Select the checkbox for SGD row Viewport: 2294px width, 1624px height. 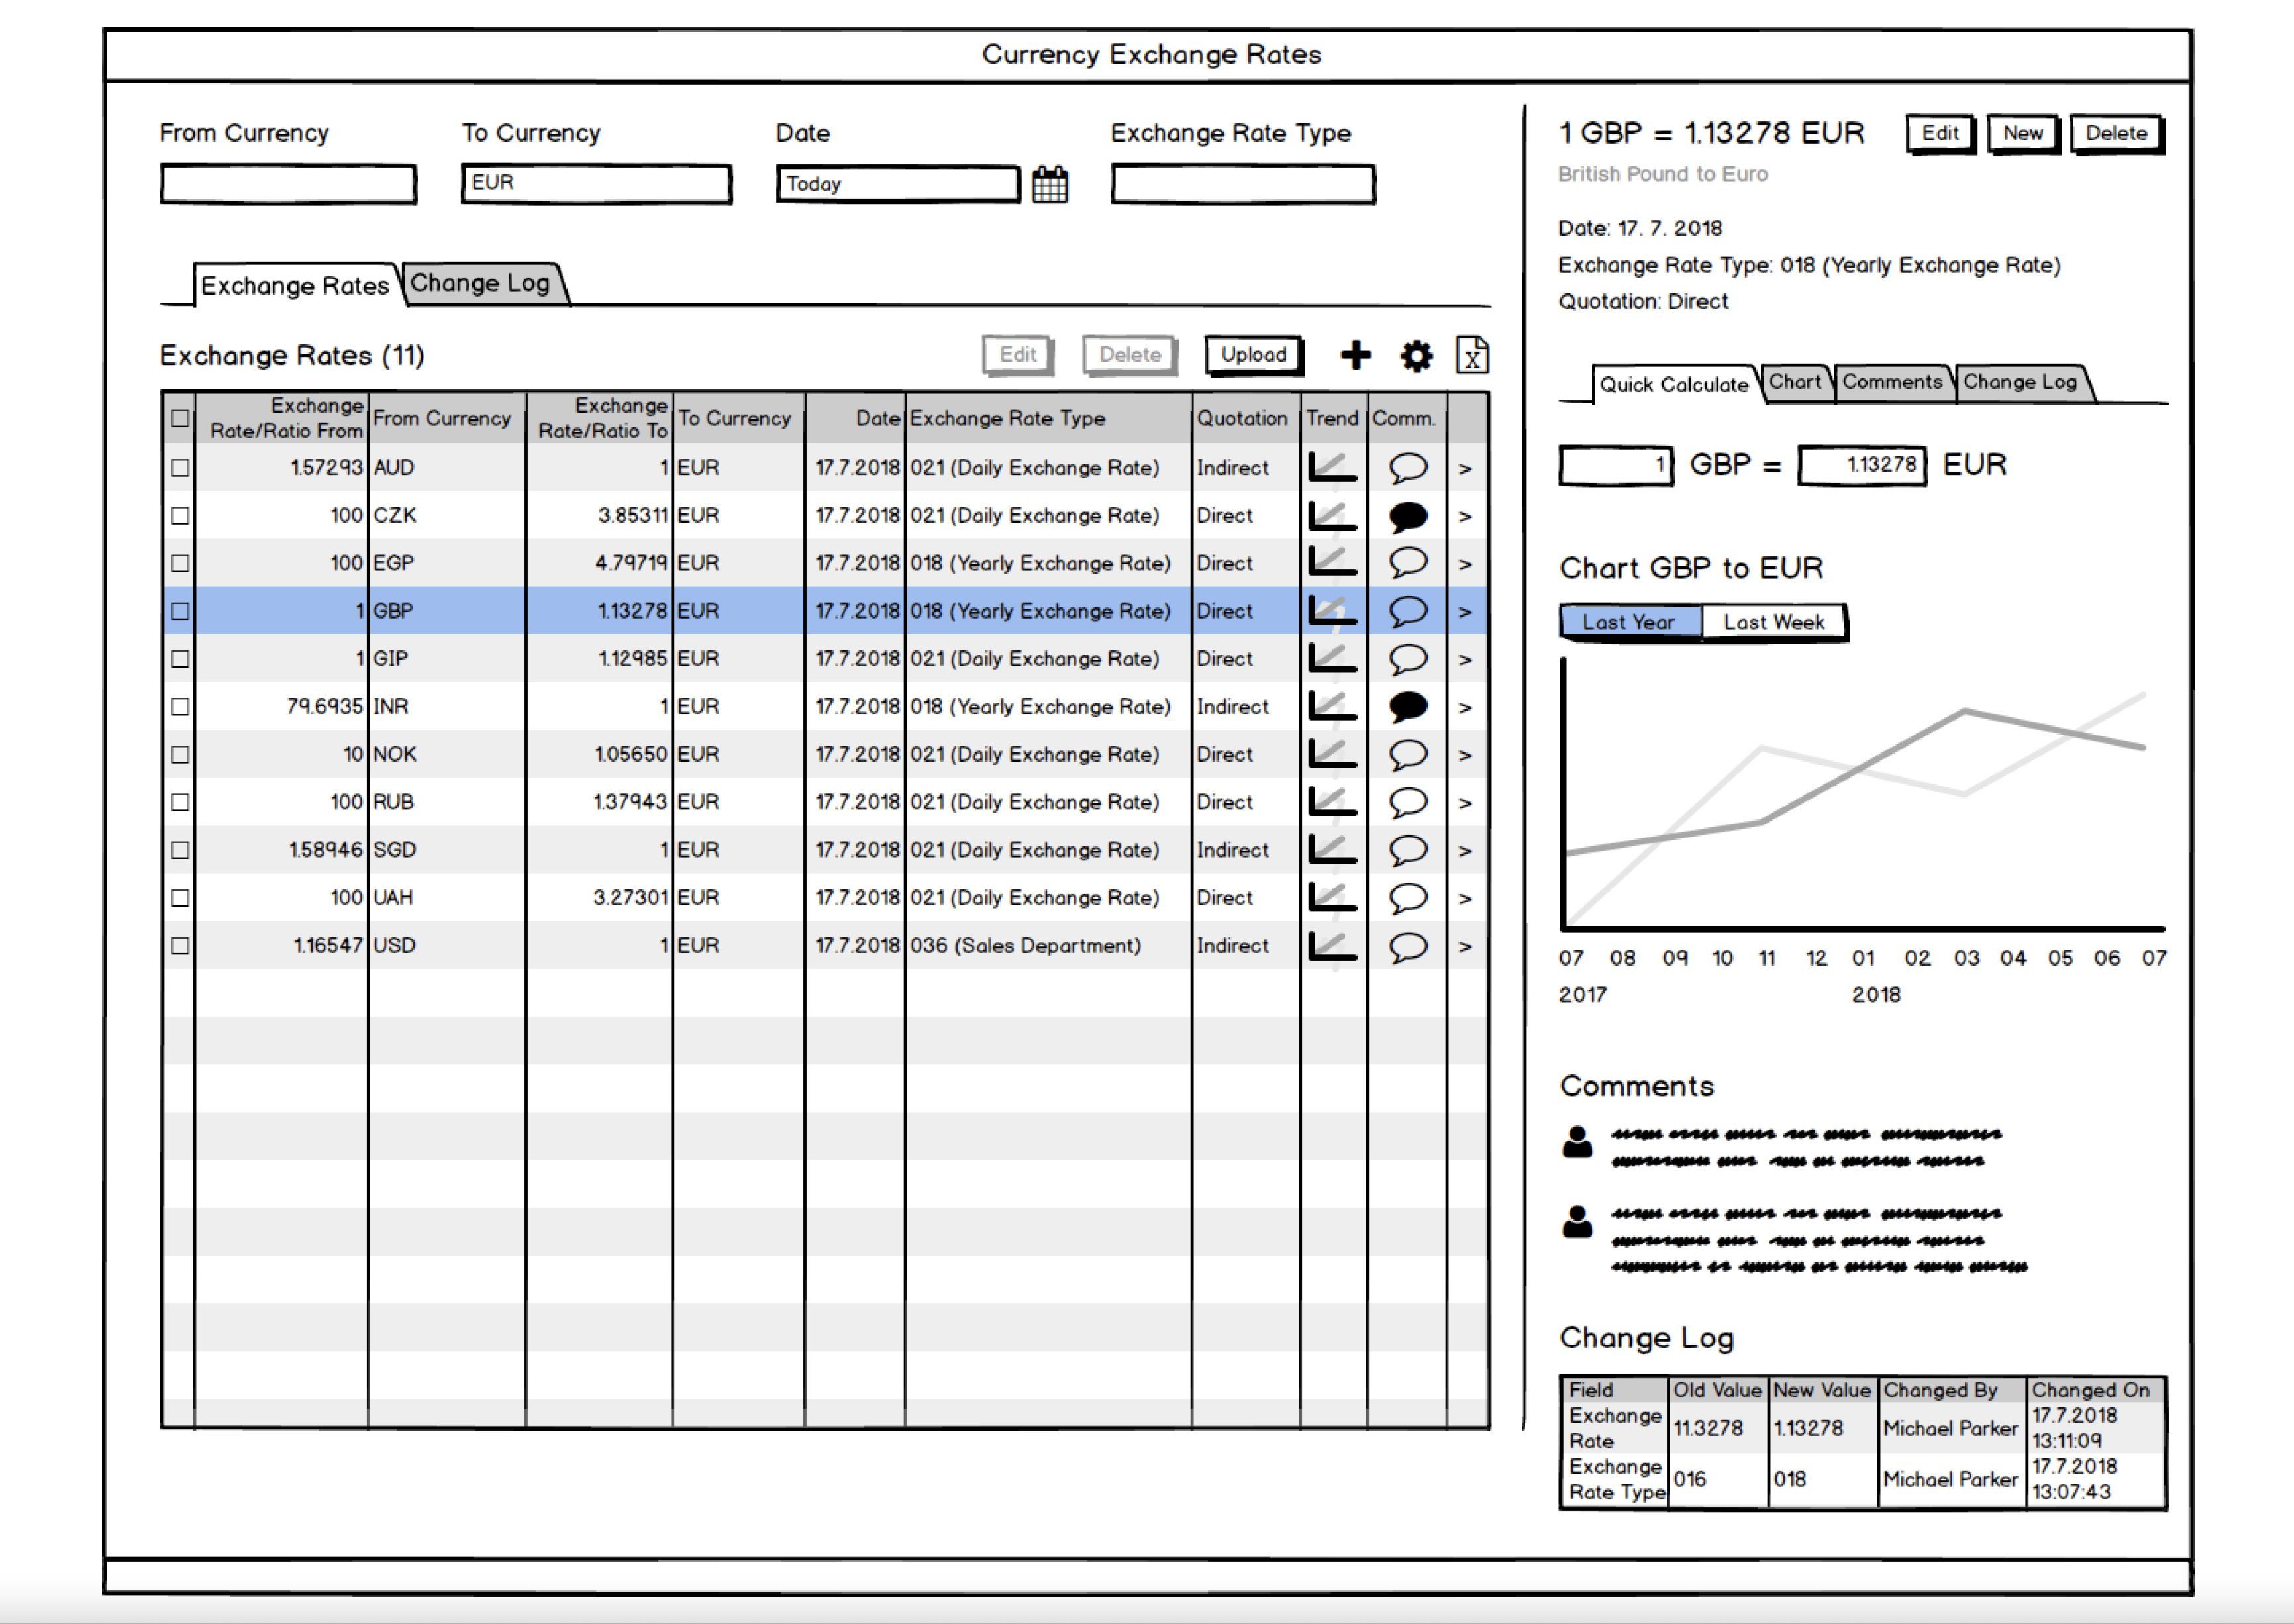pyautogui.click(x=180, y=850)
